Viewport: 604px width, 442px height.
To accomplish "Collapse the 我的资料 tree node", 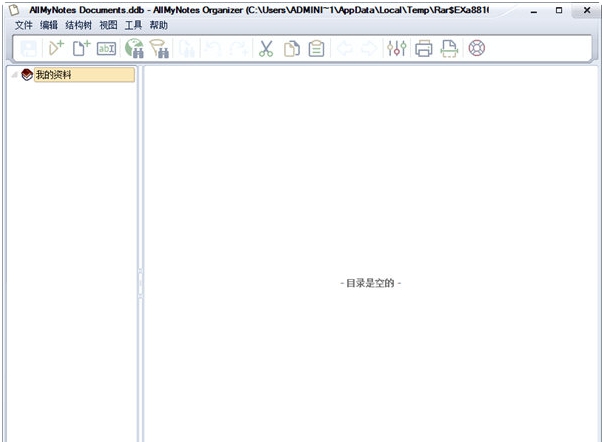I will (x=14, y=74).
